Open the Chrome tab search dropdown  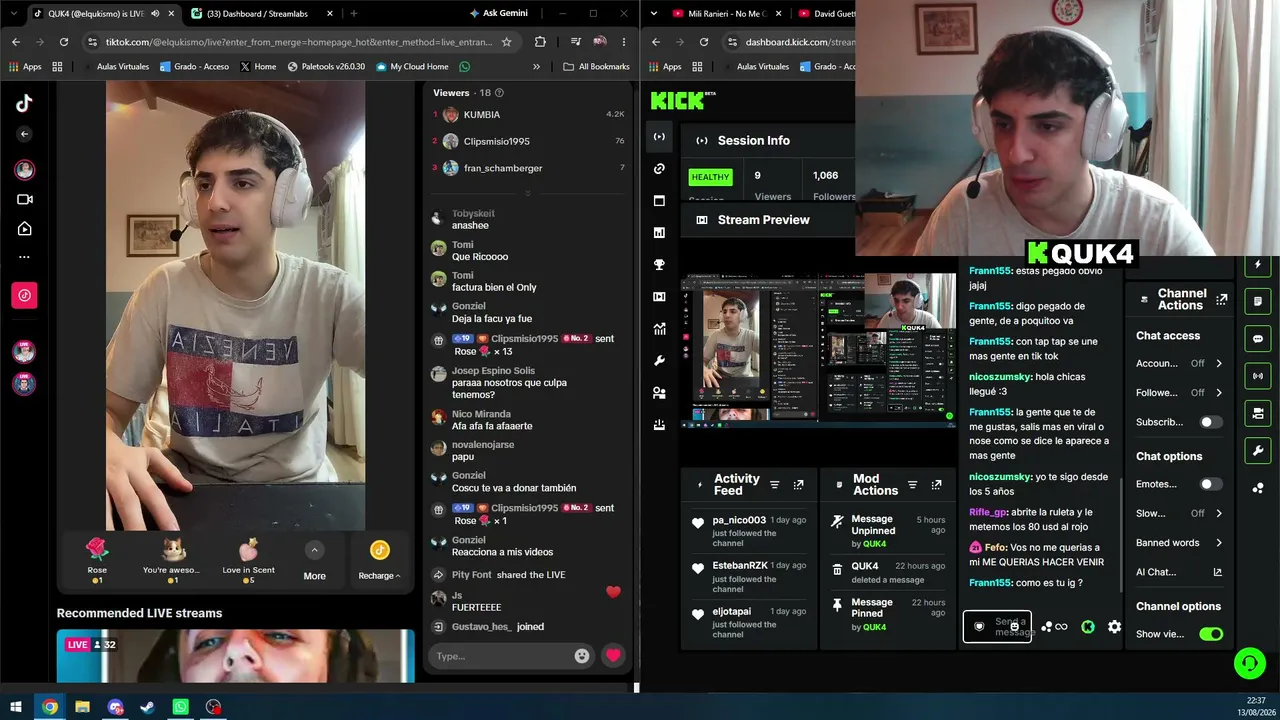14,14
